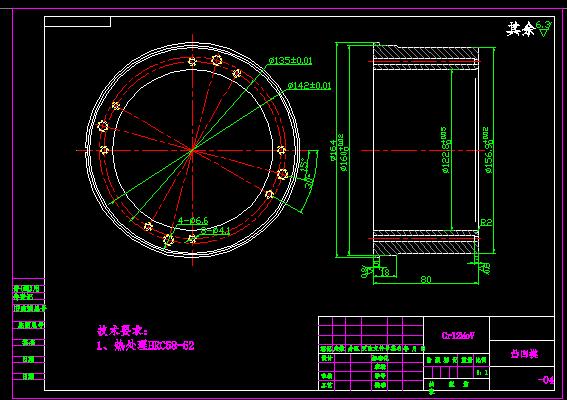Click the 4-ø6.6 hole callout
Screen dimensions: 567x400
point(193,221)
